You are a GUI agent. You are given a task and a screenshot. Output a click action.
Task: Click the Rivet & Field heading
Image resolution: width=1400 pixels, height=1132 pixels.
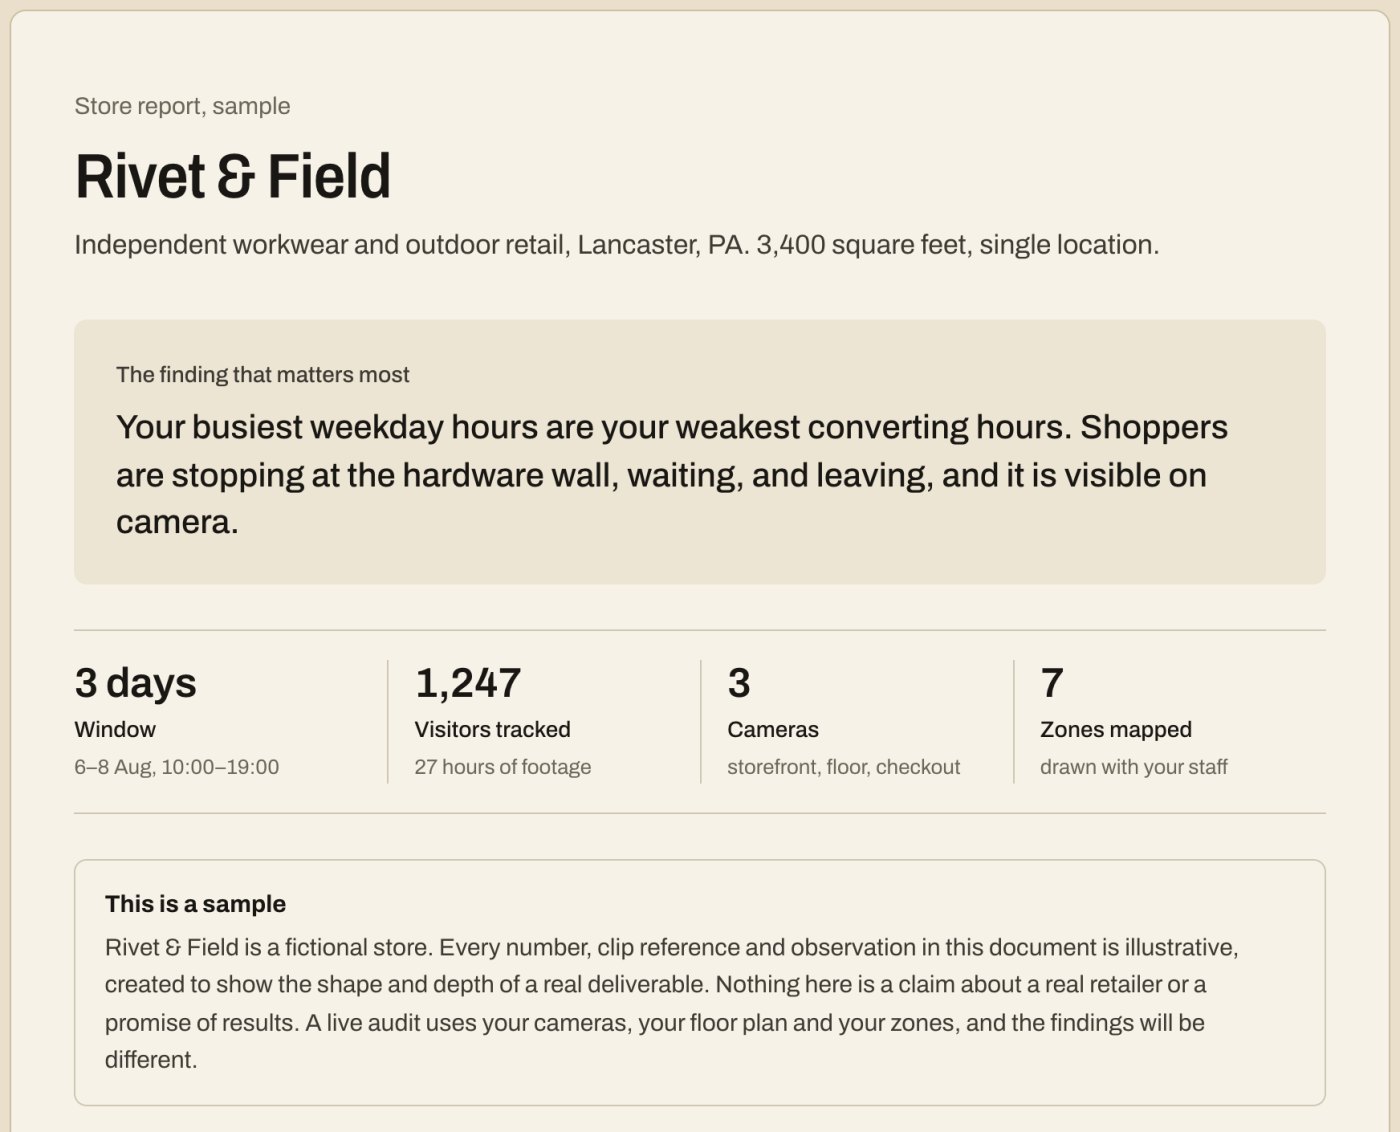pos(232,176)
